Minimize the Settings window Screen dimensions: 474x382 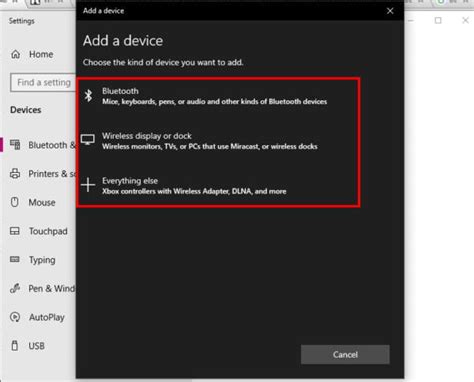pos(411,21)
